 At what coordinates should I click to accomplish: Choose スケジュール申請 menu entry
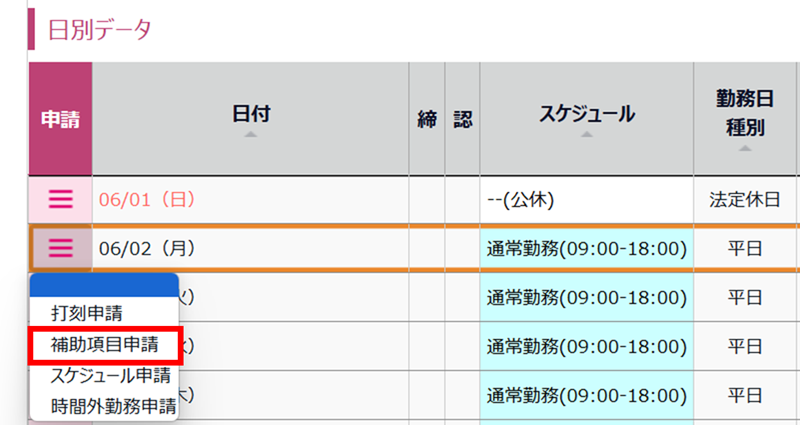click(110, 375)
